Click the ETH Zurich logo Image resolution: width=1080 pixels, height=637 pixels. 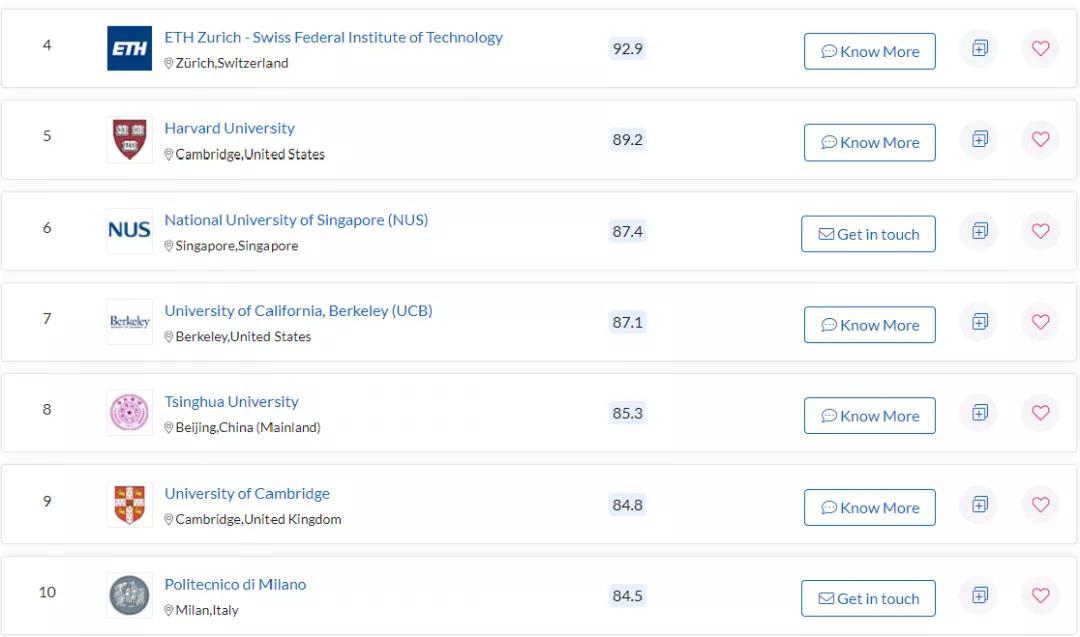(x=130, y=48)
